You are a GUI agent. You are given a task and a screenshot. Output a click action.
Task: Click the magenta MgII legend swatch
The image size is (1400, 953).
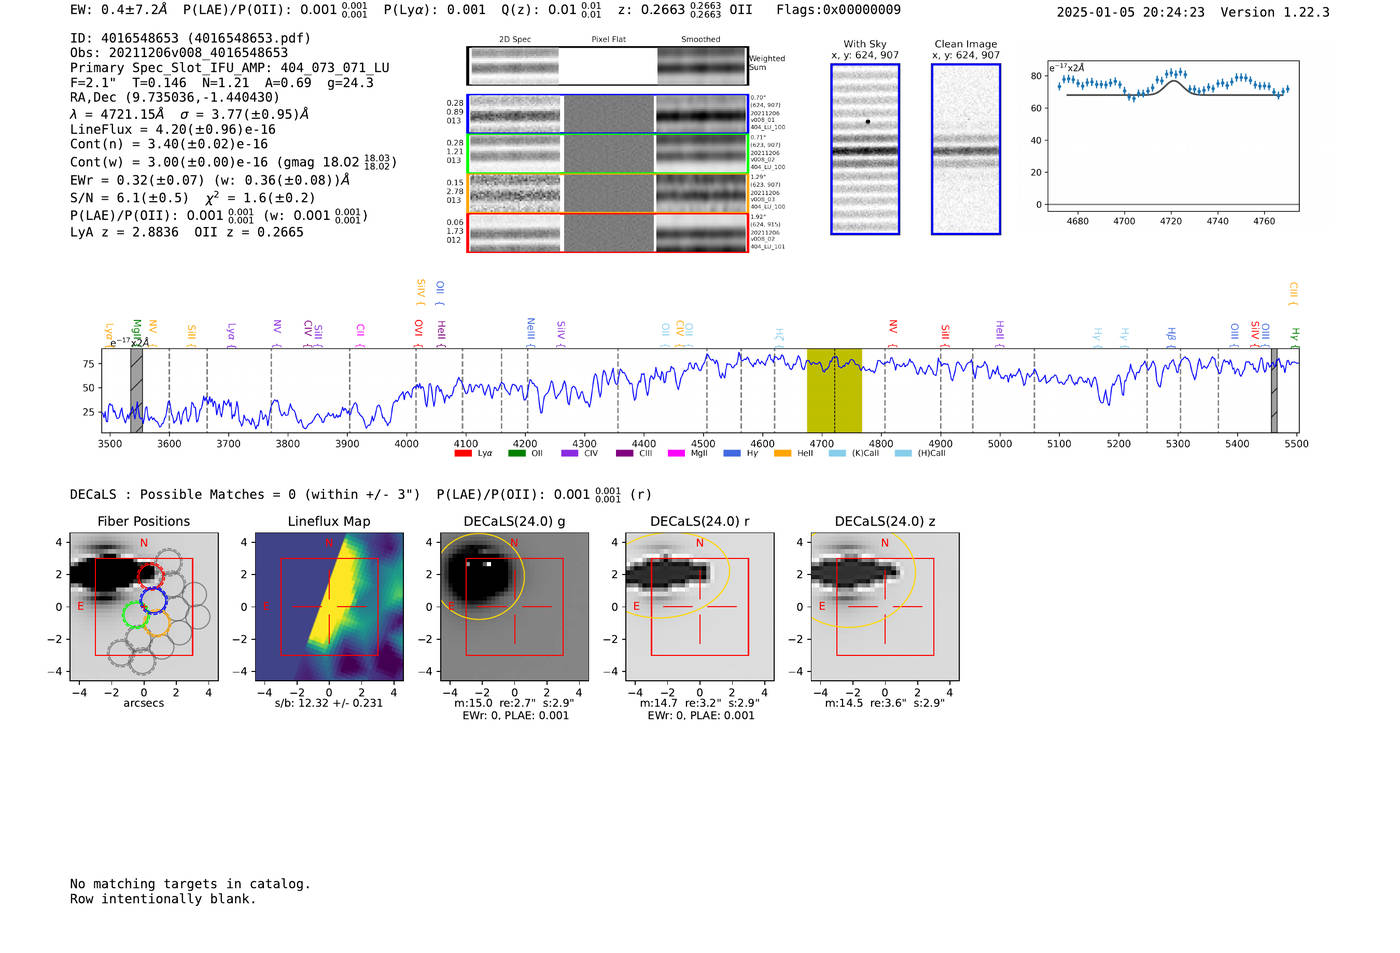coord(676,453)
